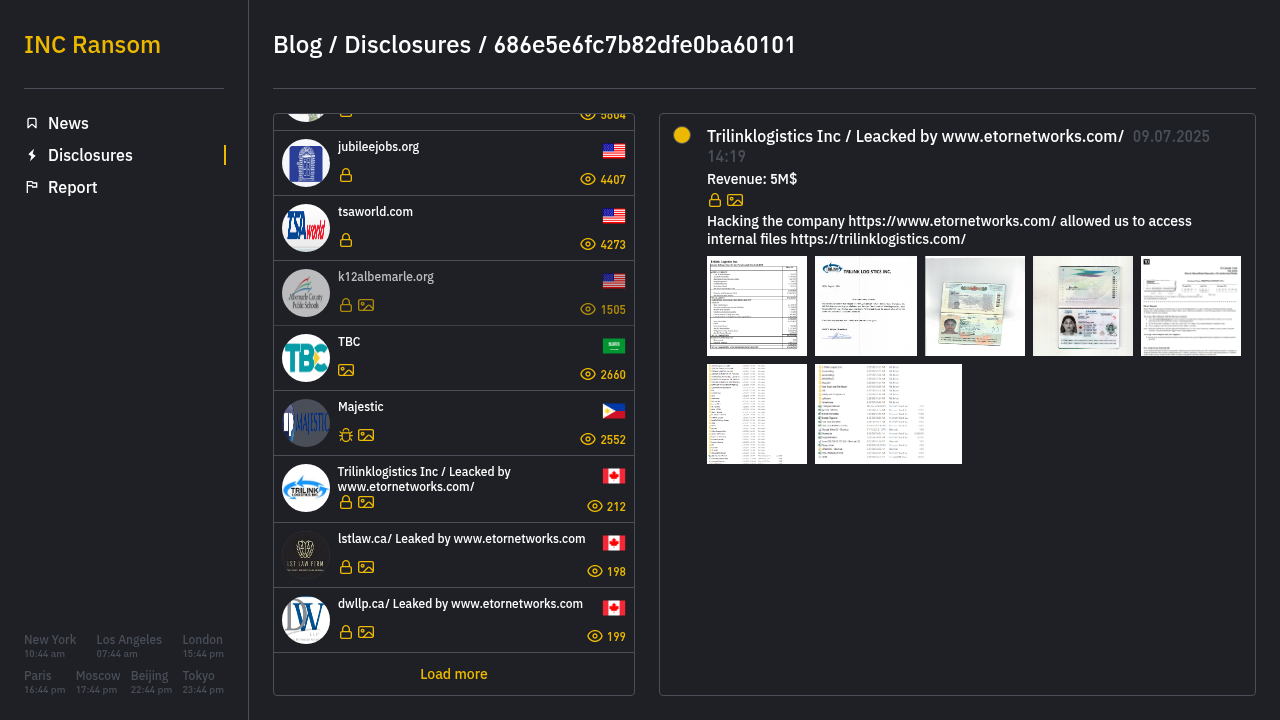
Task: Click the eye views icon beside 212
Action: pos(595,507)
